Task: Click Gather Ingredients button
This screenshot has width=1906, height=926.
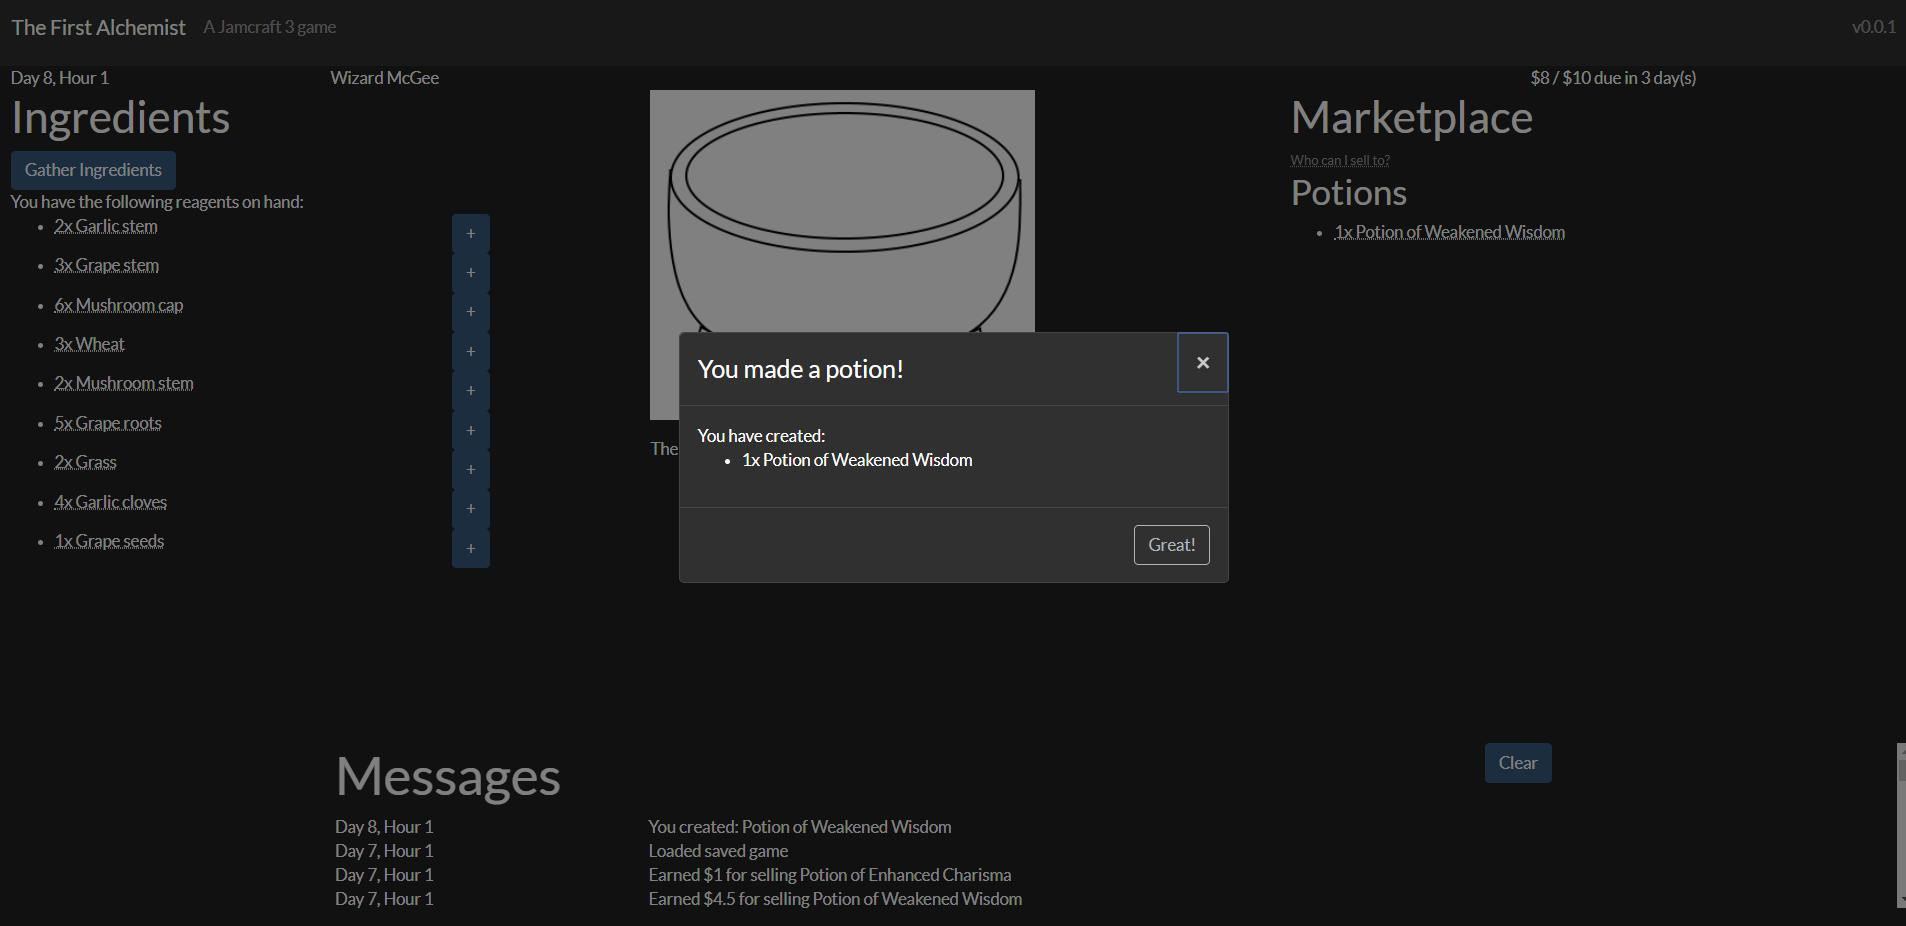Action: [x=93, y=170]
